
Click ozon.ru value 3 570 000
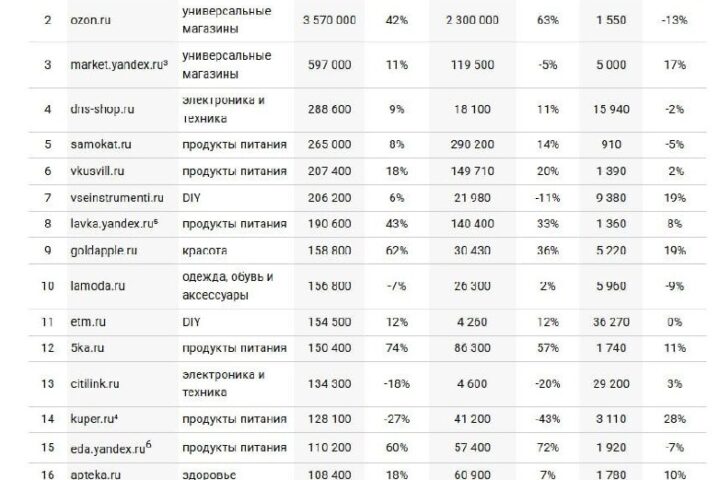329,20
